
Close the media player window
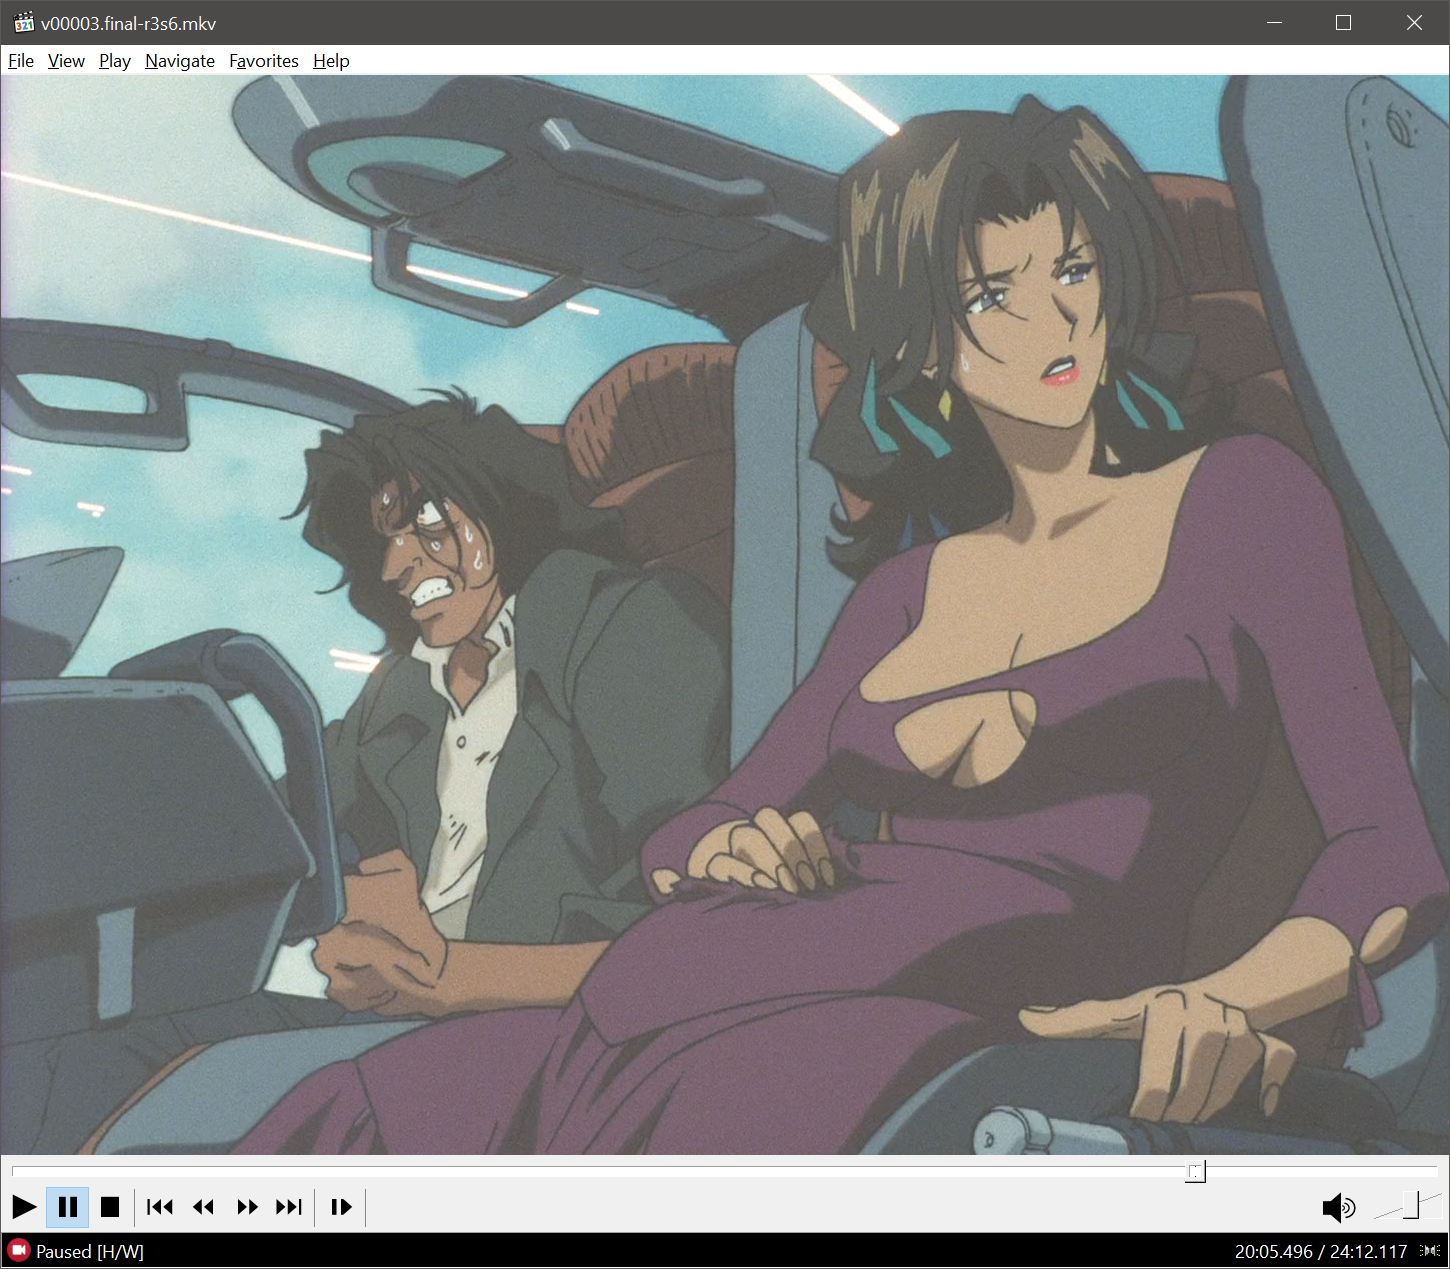click(1414, 22)
